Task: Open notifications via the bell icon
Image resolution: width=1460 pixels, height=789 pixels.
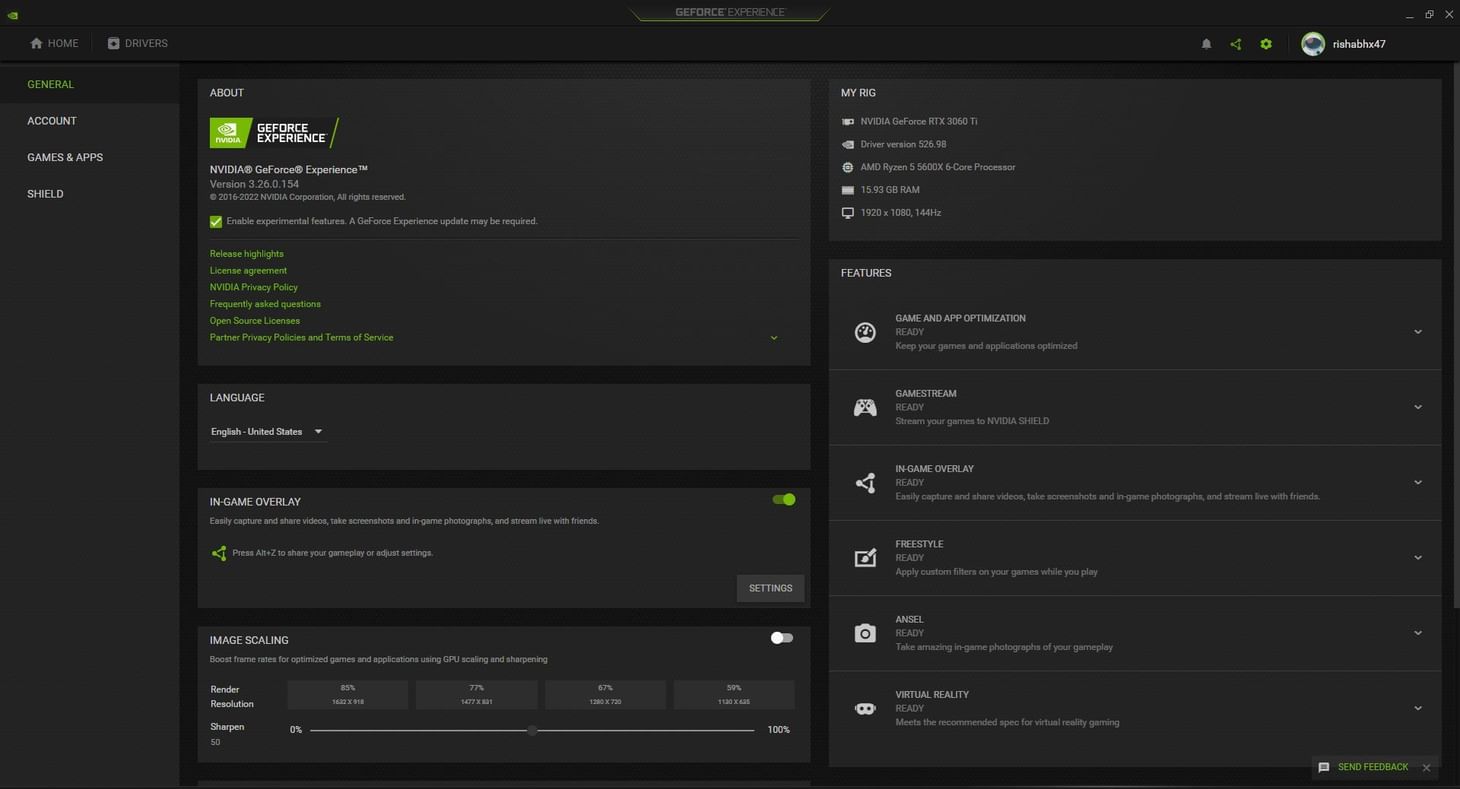Action: pyautogui.click(x=1206, y=43)
